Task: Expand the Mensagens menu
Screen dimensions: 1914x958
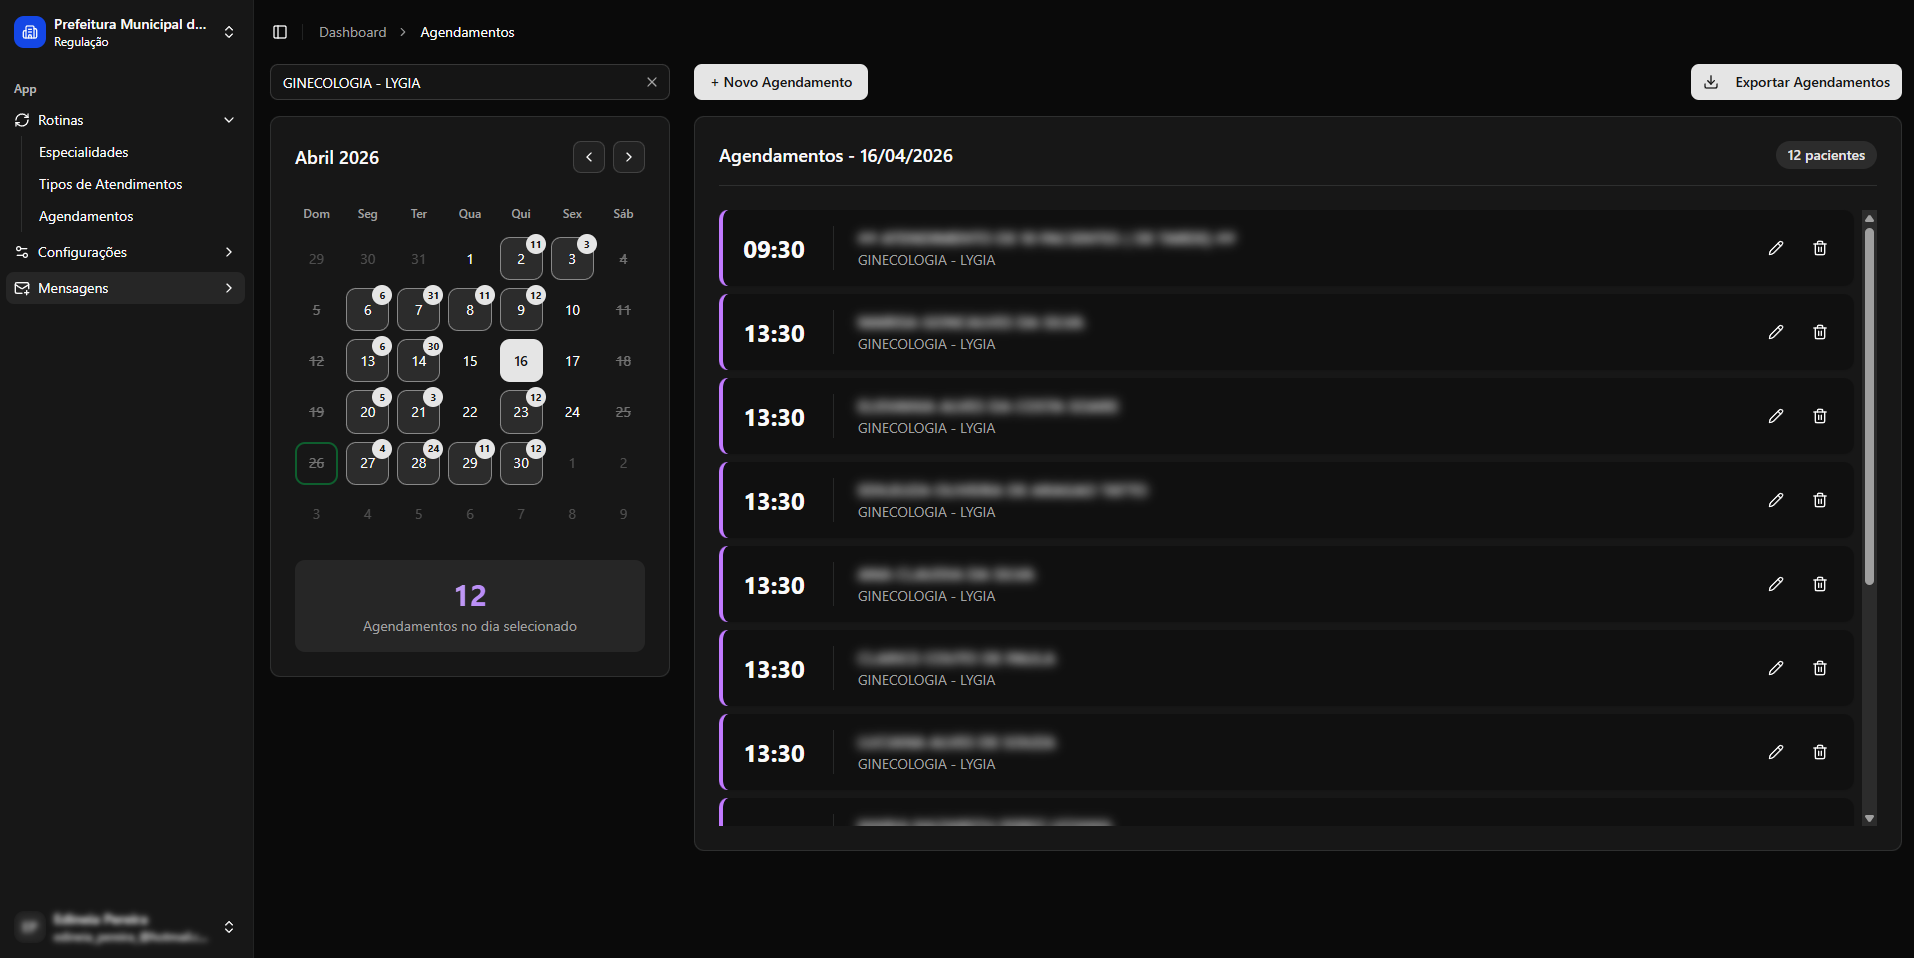Action: [x=125, y=288]
